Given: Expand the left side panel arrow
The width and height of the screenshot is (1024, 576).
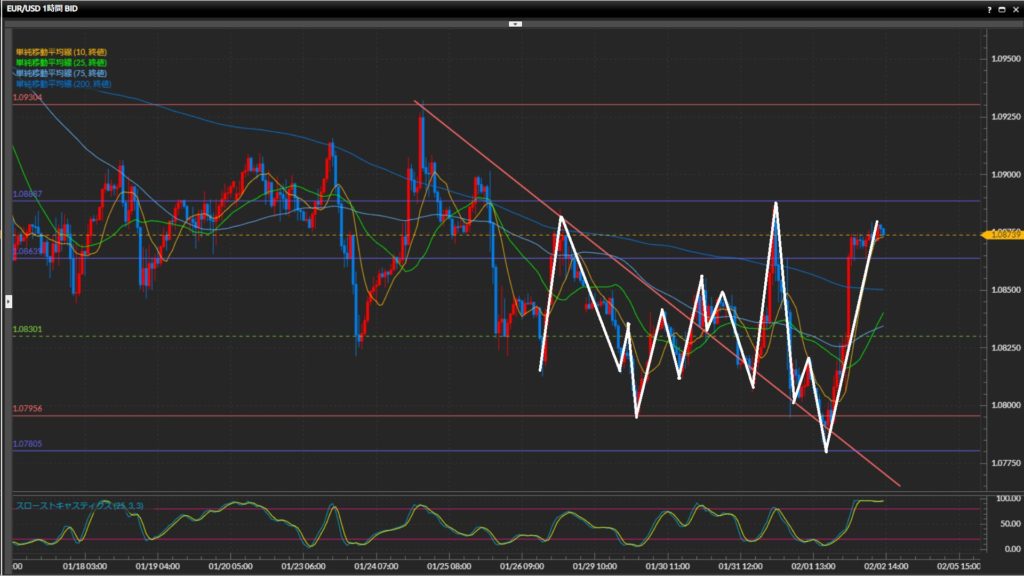Looking at the screenshot, I should coord(9,300).
